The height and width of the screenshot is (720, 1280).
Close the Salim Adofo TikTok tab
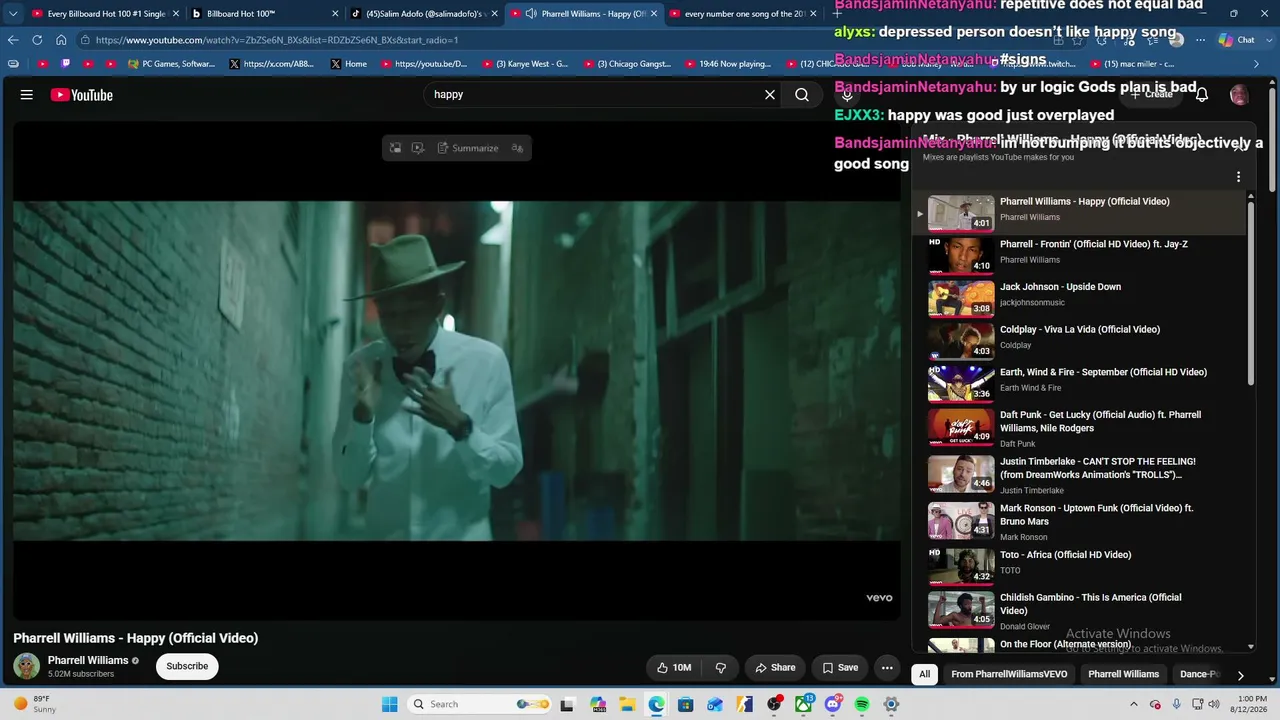[494, 14]
